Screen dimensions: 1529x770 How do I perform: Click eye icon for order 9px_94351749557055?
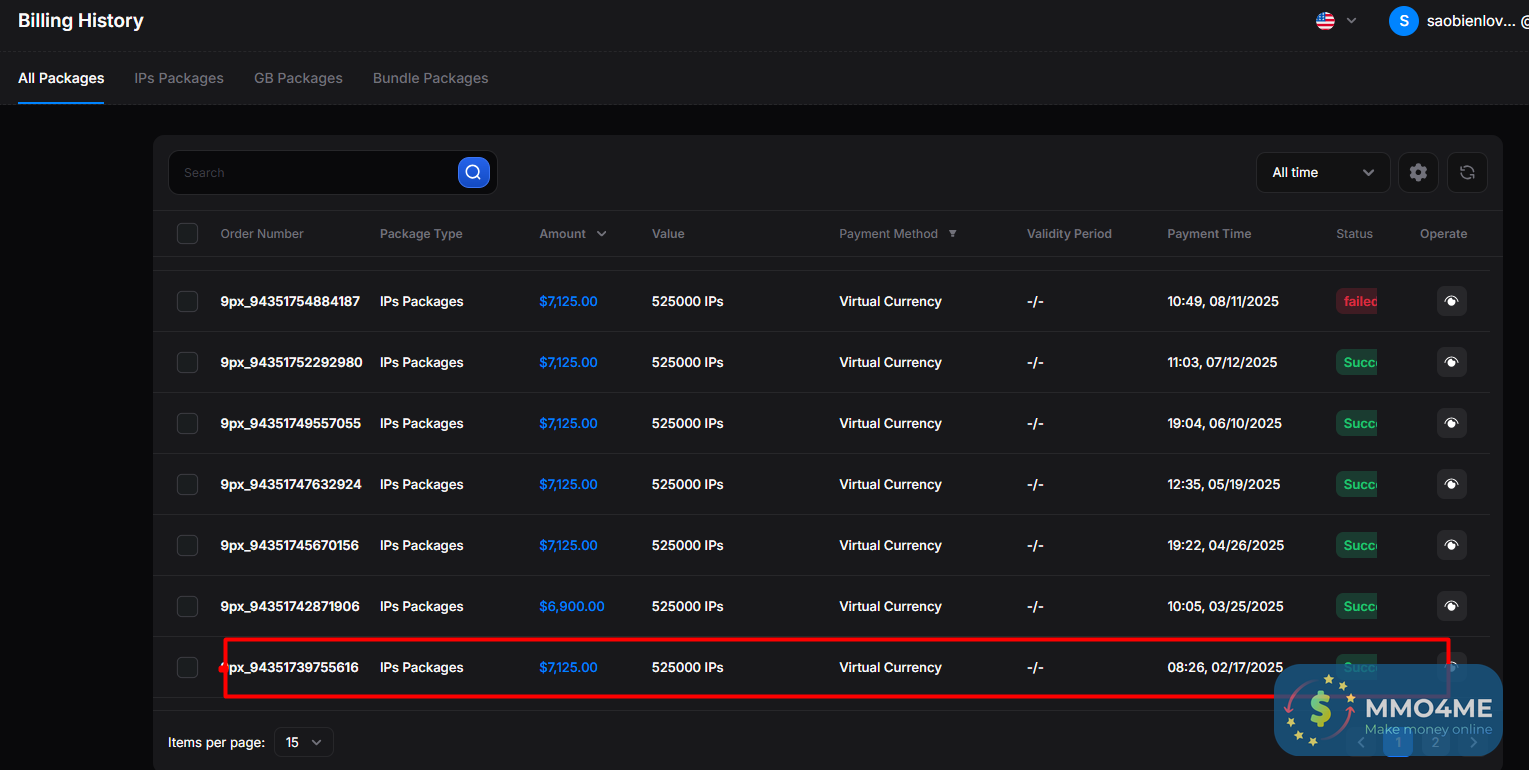coord(1451,423)
